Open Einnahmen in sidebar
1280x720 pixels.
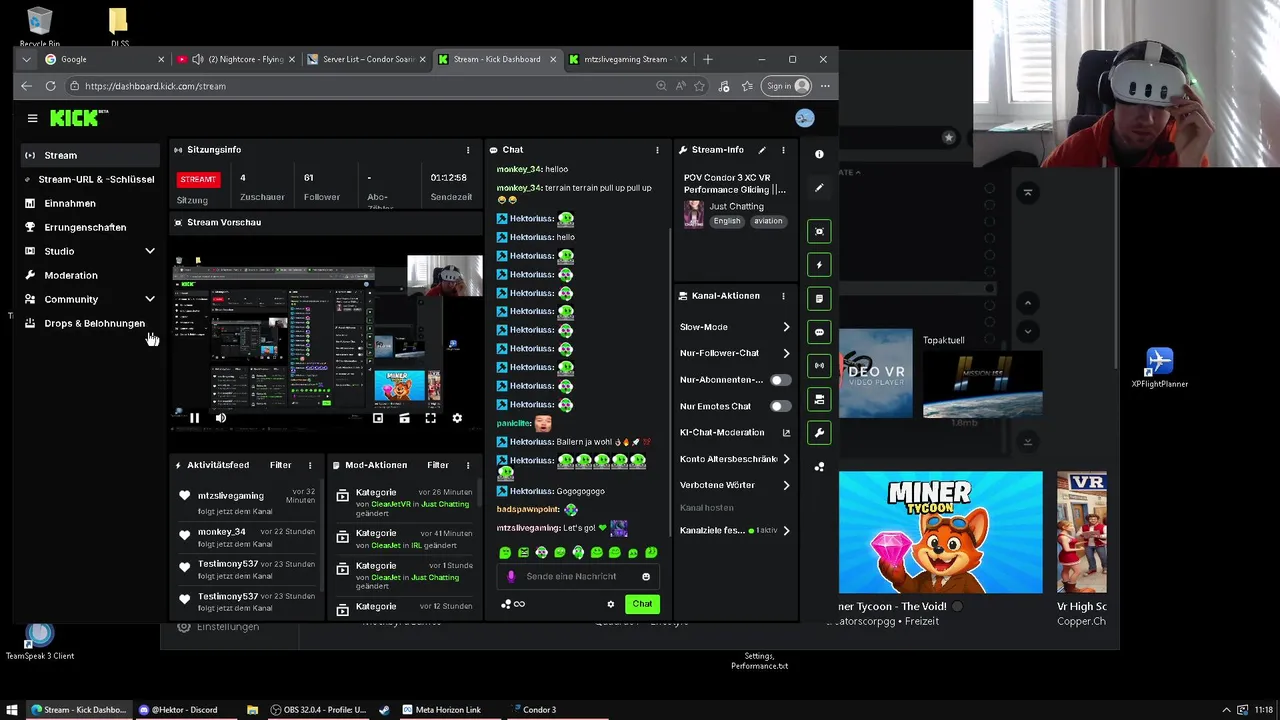coord(90,203)
